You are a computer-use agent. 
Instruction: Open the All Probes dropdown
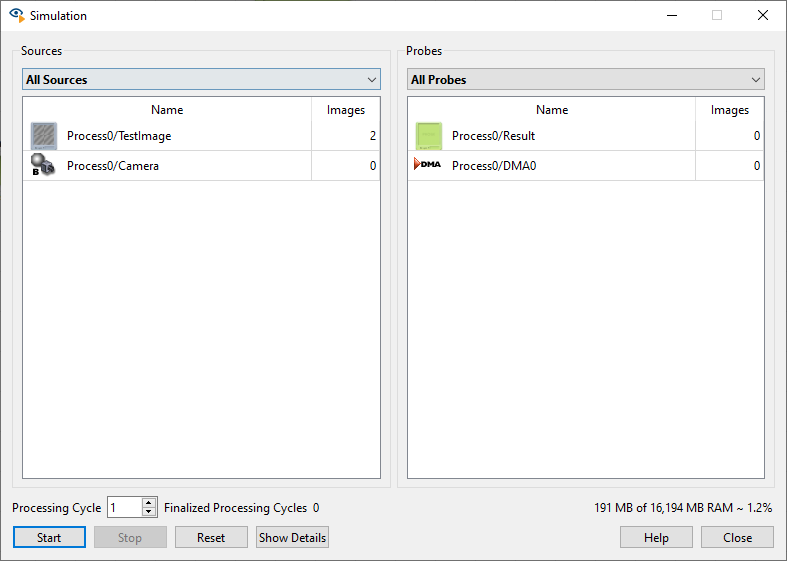click(x=586, y=79)
